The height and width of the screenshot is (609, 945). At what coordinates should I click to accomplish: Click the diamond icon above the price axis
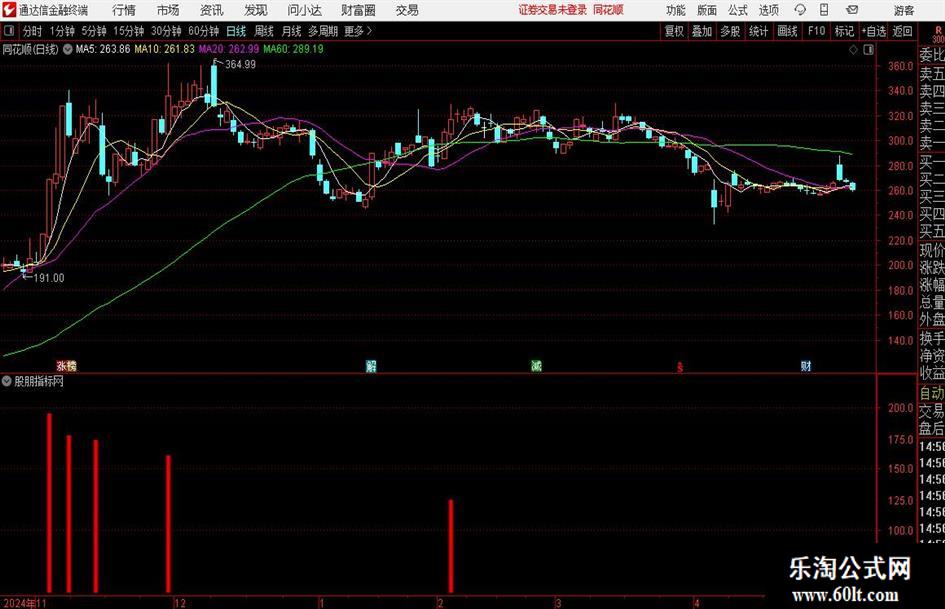point(853,50)
